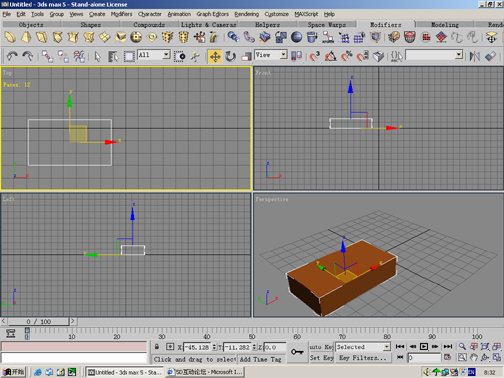Viewport: 504px width, 378px height.
Task: Click the Align tool icon
Action: (490, 56)
